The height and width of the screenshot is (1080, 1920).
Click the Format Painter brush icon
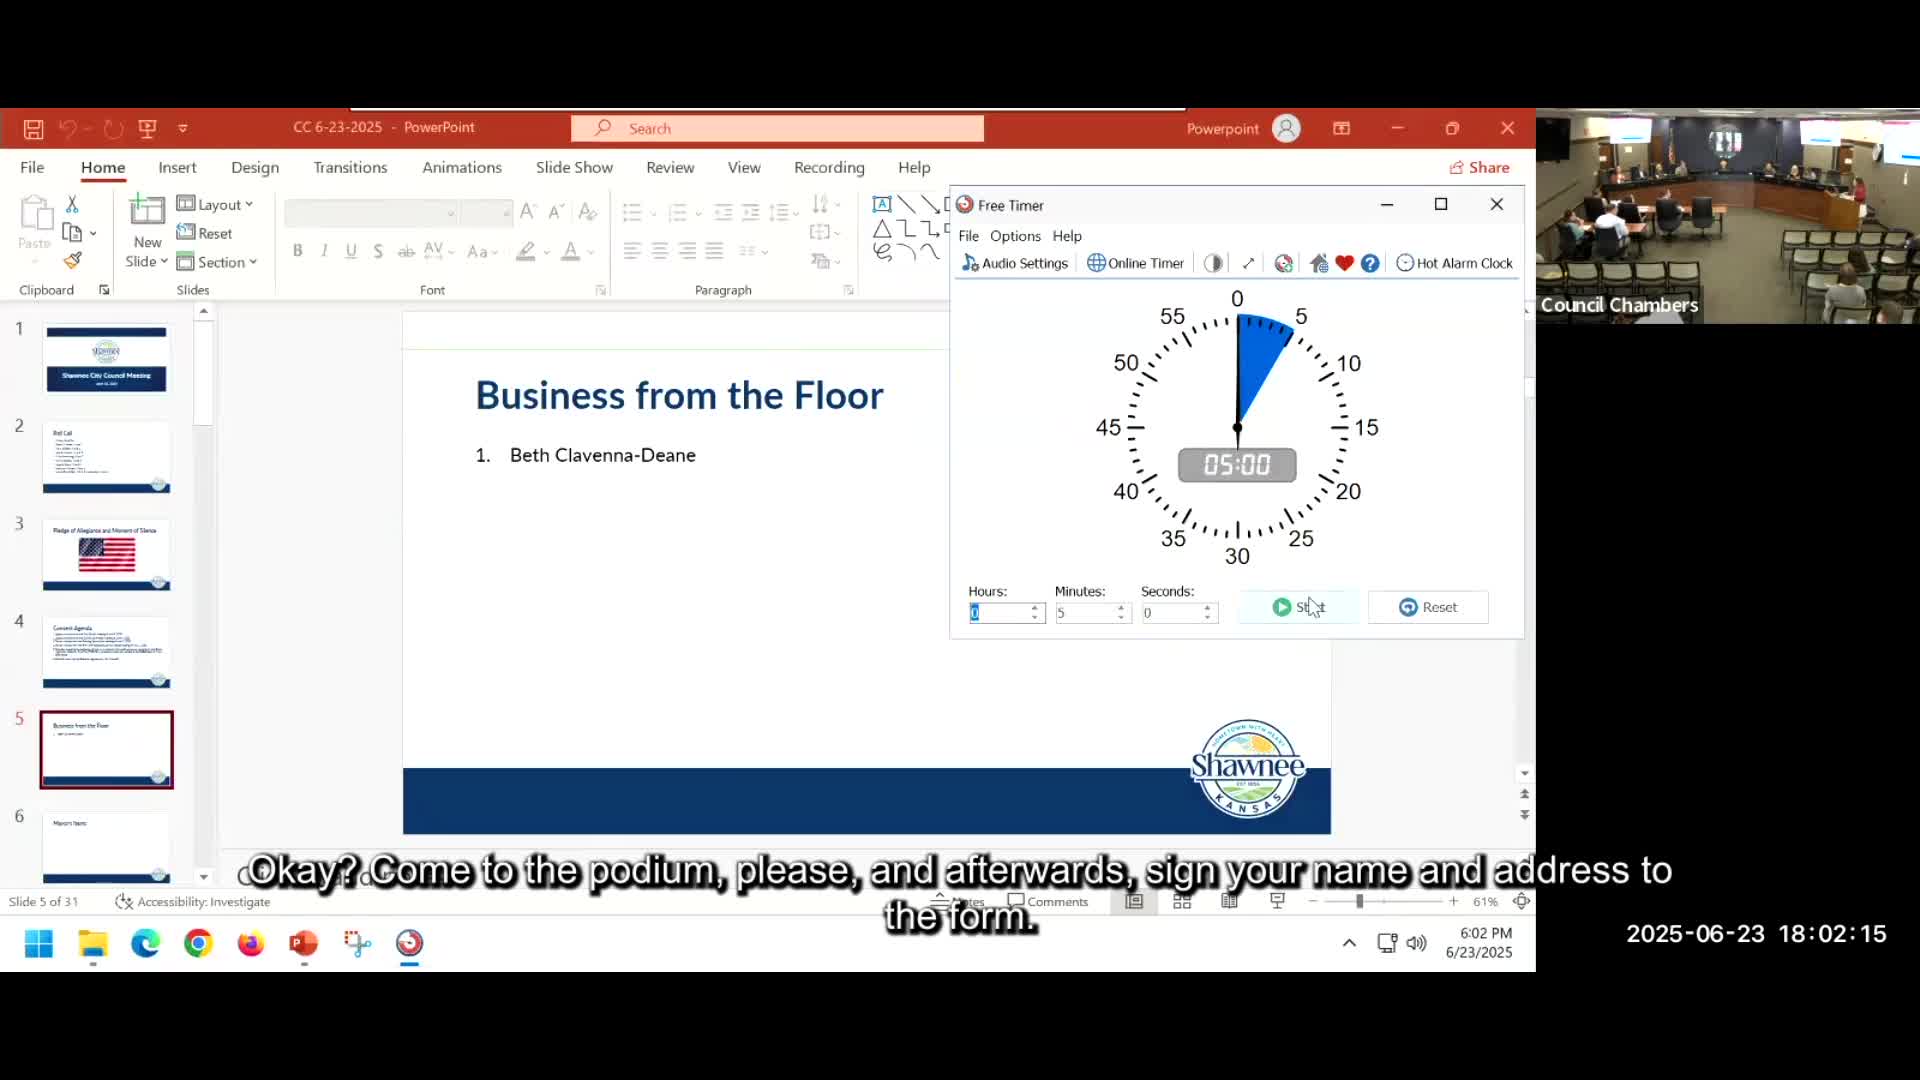(72, 260)
